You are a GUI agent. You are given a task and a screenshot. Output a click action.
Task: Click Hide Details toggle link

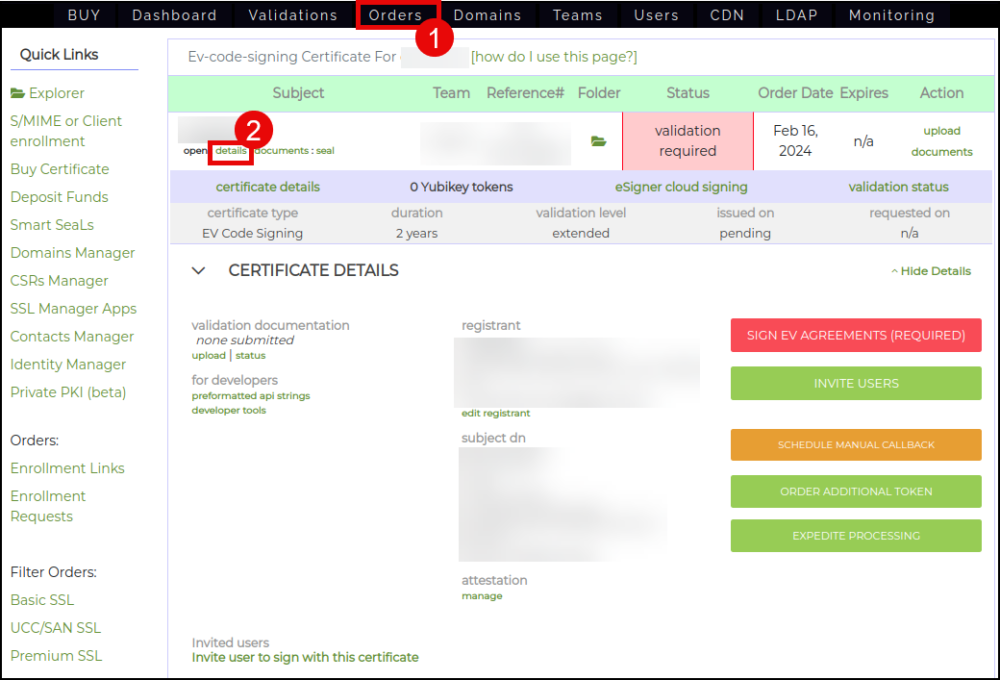931,271
